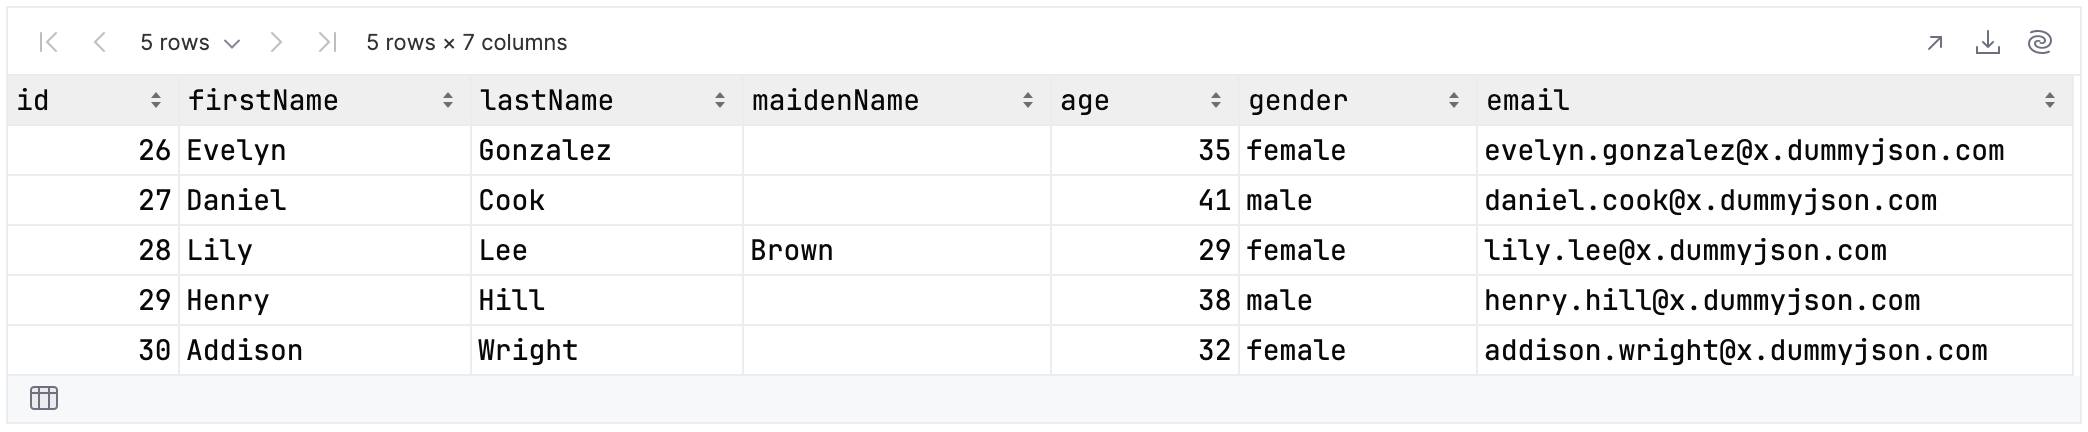Download the table data
Image resolution: width=2088 pixels, height=432 pixels.
pyautogui.click(x=1988, y=42)
